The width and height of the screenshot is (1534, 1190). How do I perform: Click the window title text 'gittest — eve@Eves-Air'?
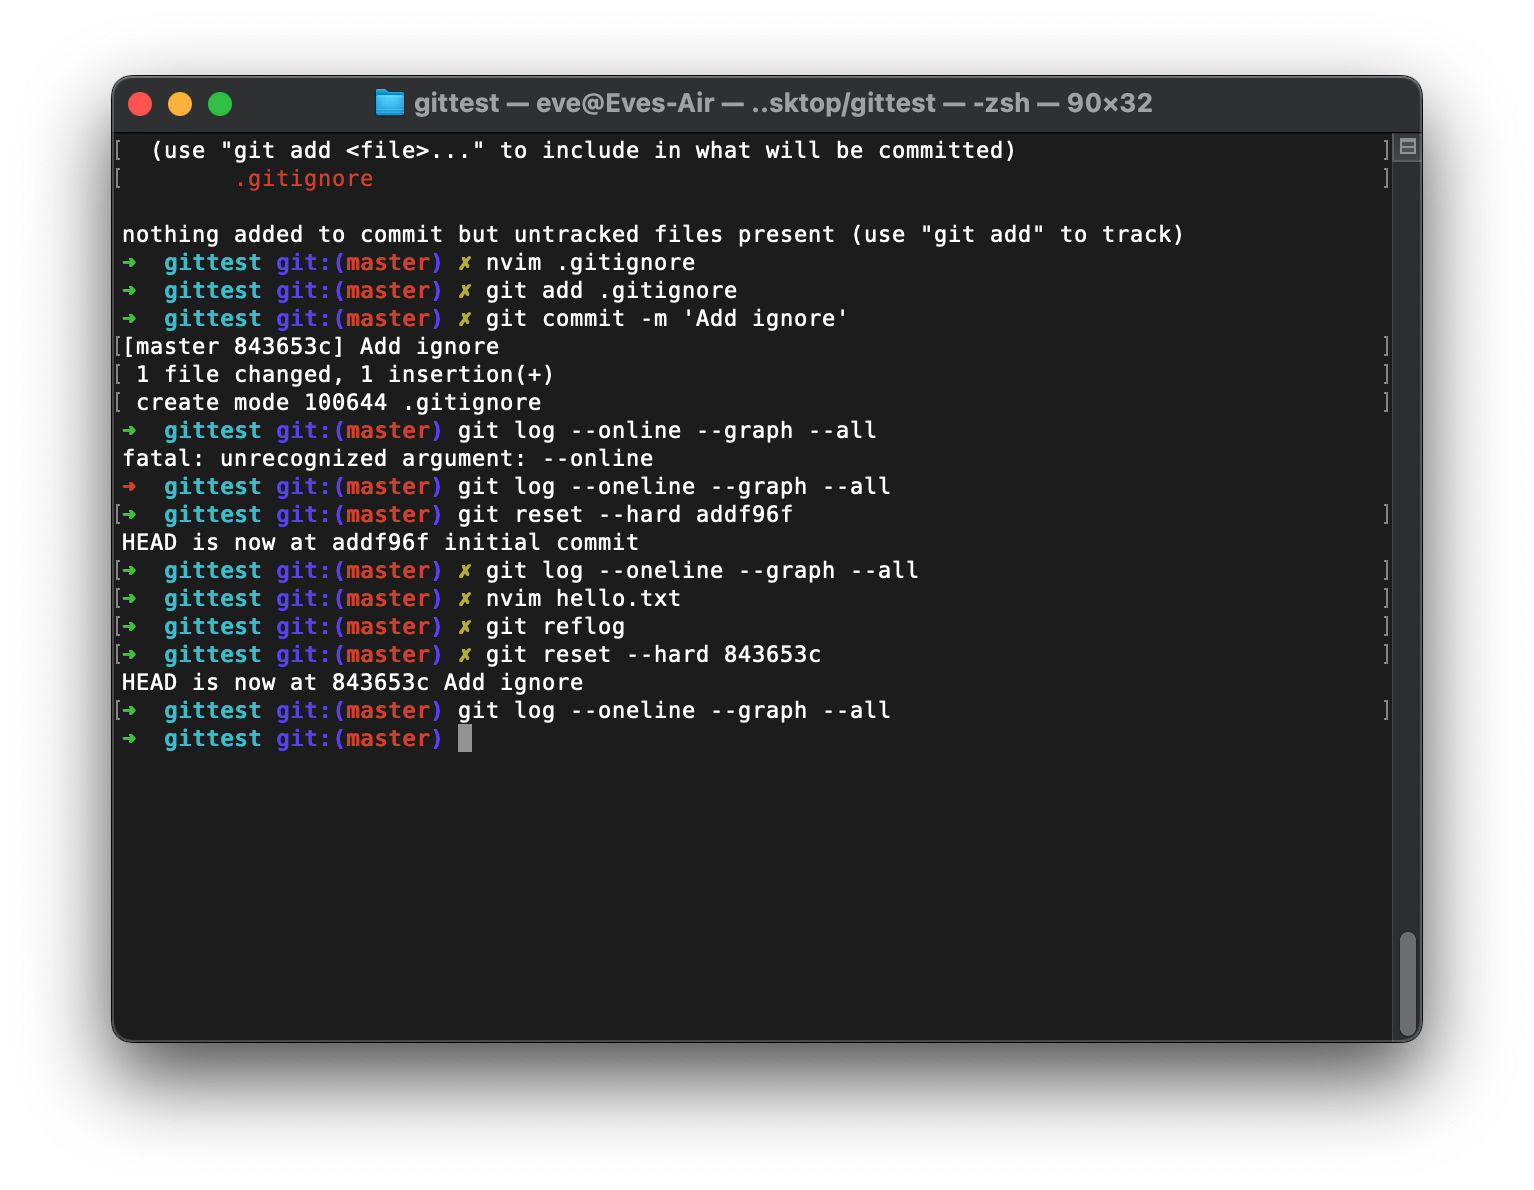pos(565,103)
